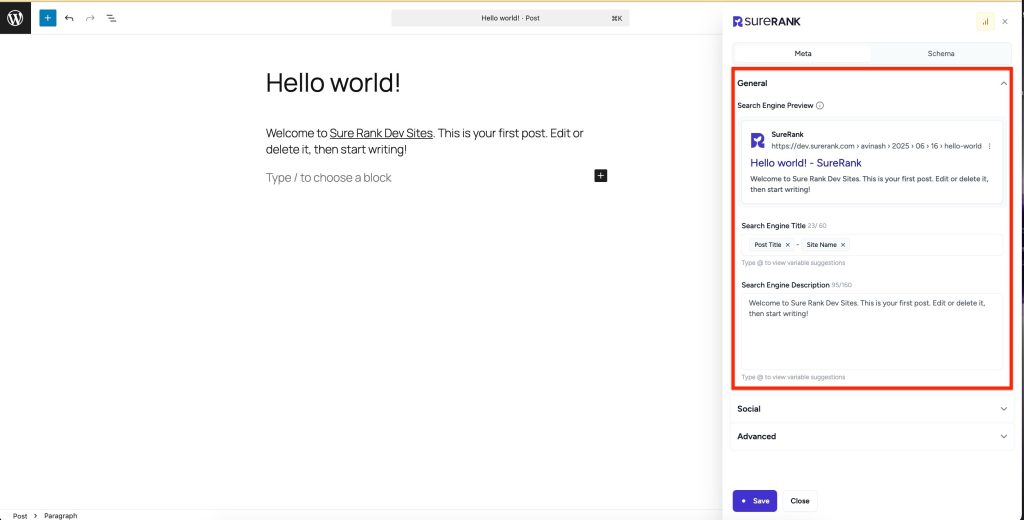Image resolution: width=1024 pixels, height=520 pixels.
Task: Click the WordPress logo icon
Action: 15,18
